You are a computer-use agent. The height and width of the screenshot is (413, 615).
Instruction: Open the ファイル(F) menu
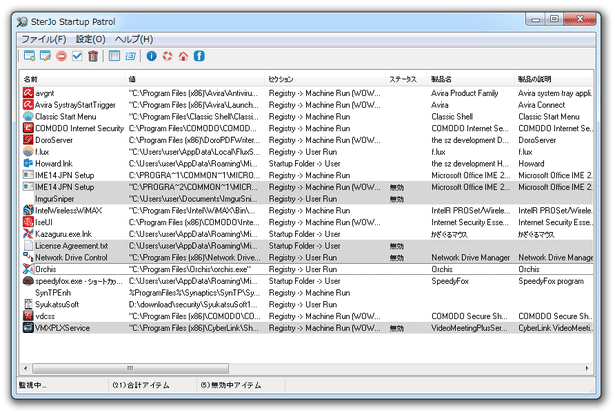(x=44, y=39)
